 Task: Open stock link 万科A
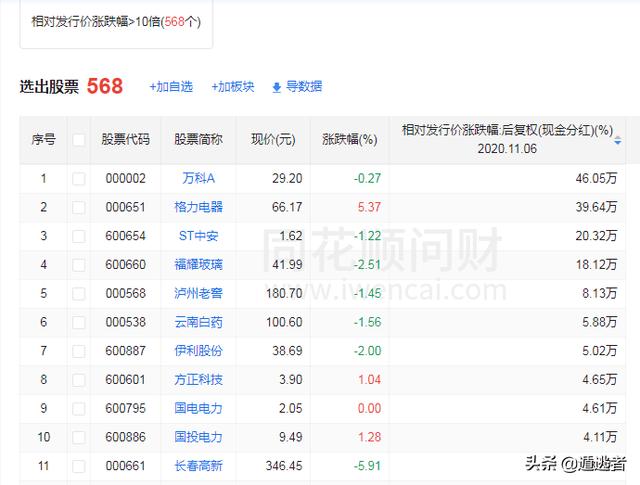click(198, 178)
